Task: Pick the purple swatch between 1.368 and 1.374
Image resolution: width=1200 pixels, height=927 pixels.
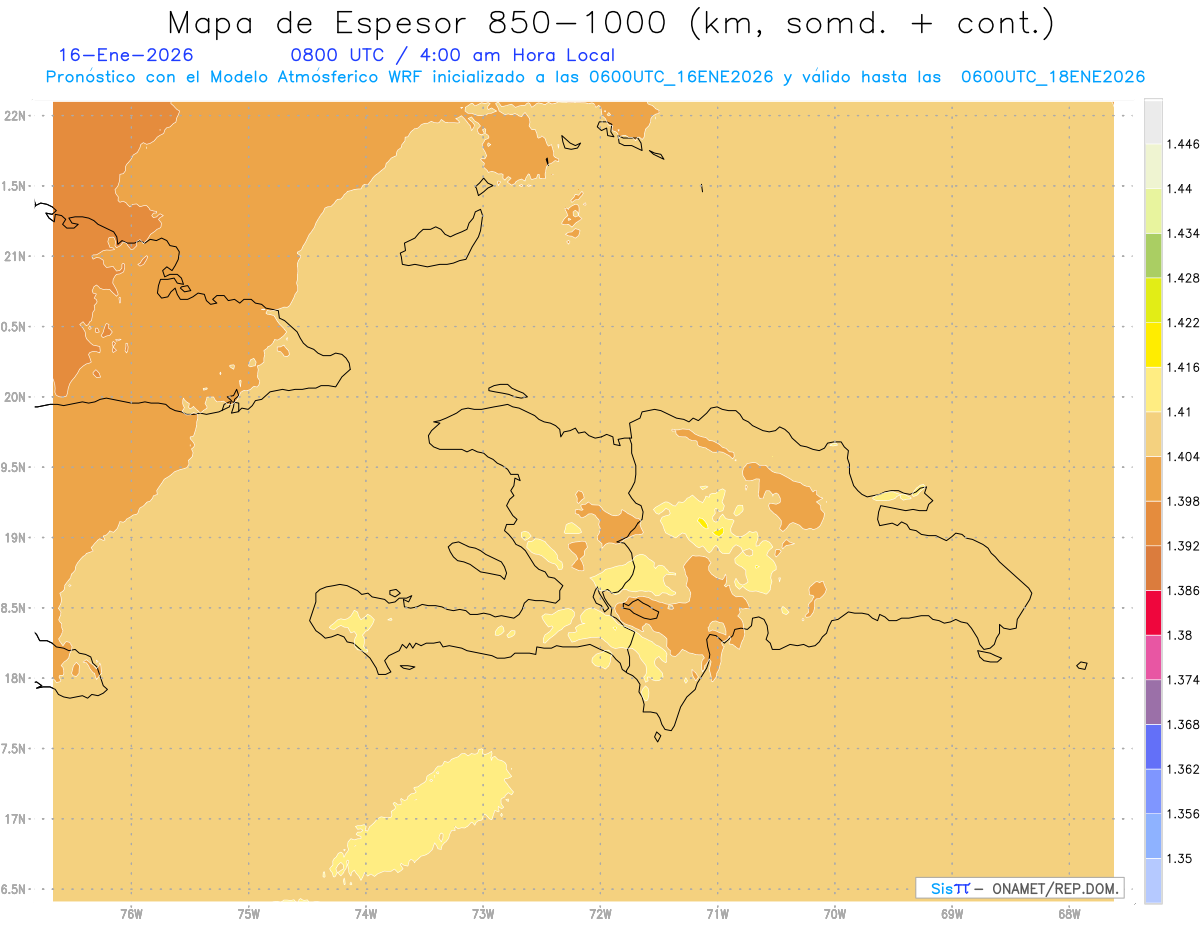Action: [x=1153, y=702]
